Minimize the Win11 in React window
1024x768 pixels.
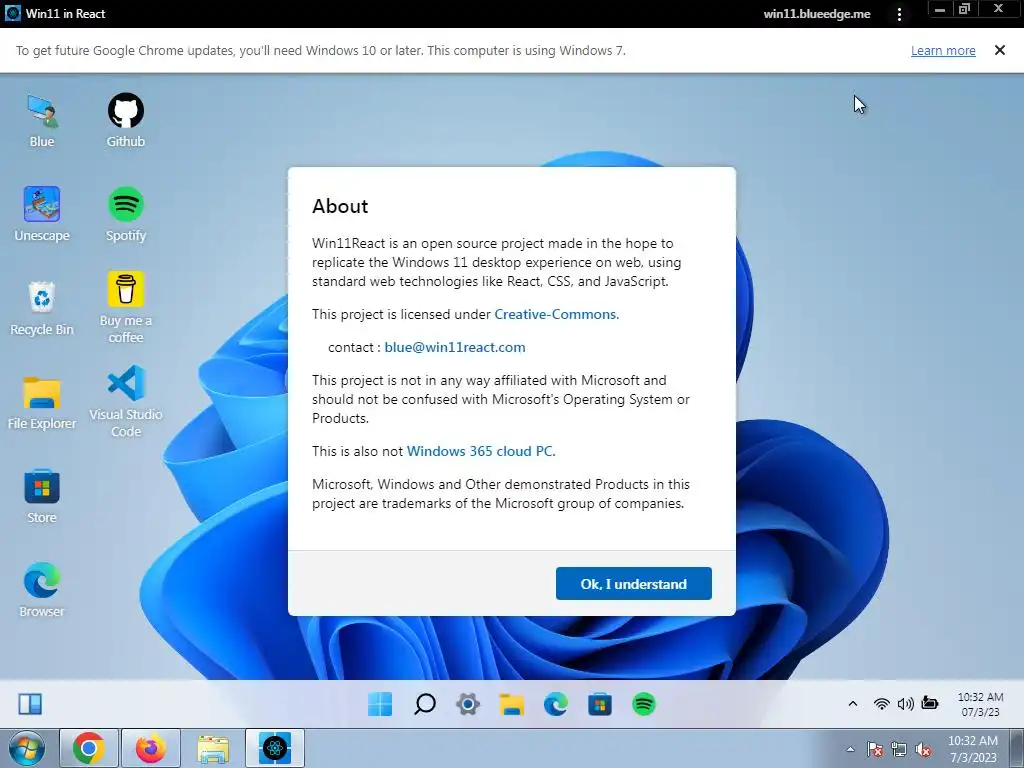pos(940,9)
